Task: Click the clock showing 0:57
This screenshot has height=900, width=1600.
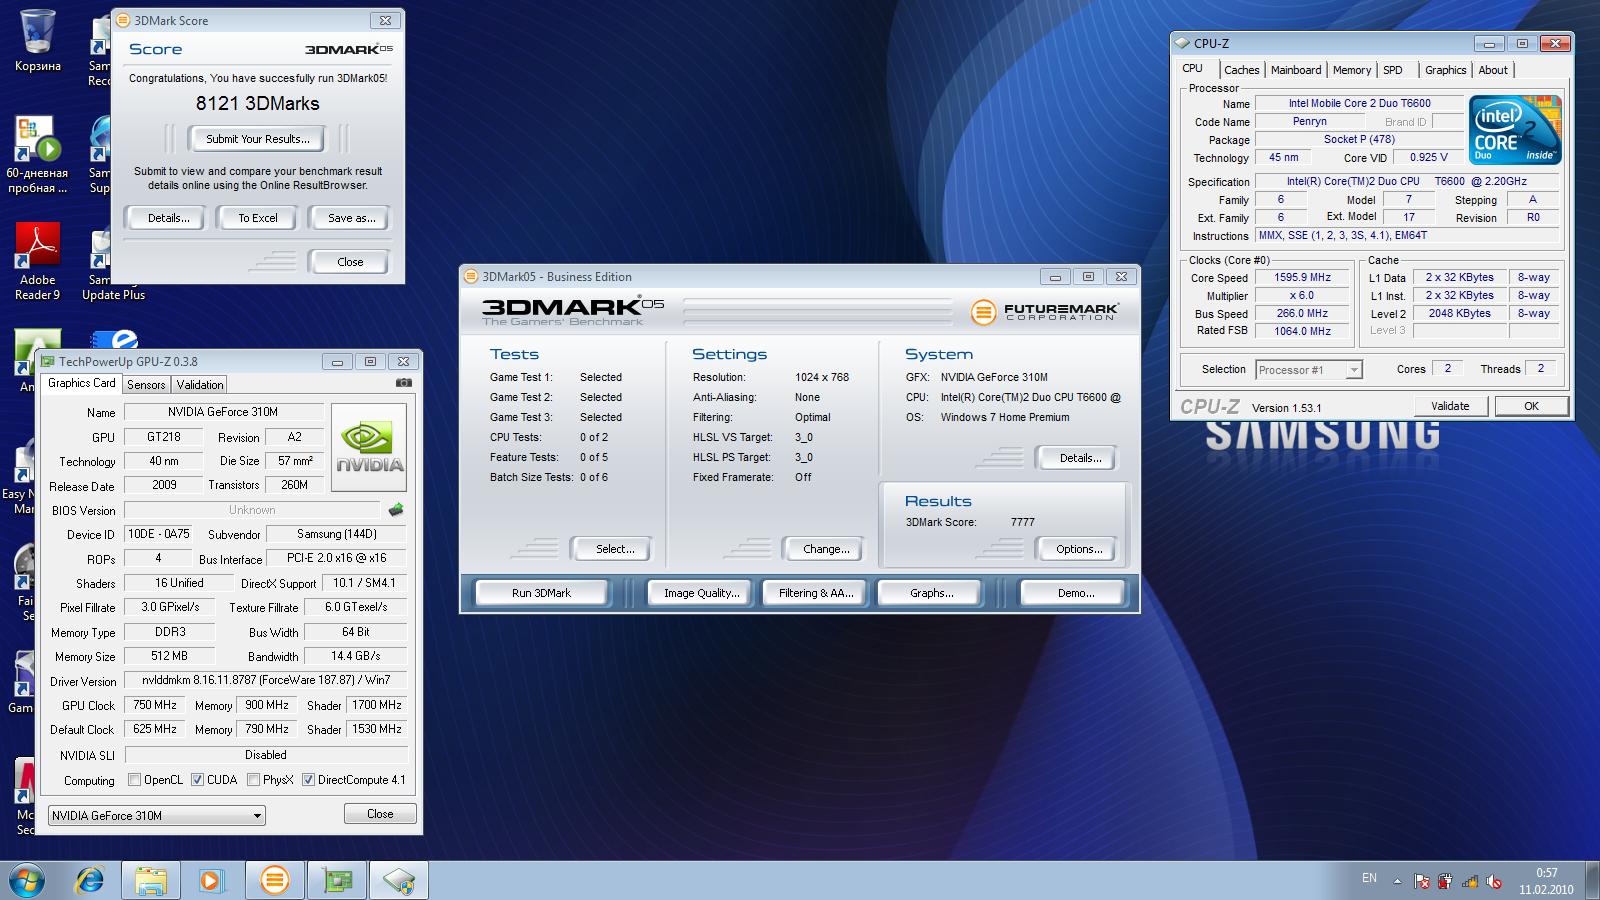Action: (x=1546, y=873)
